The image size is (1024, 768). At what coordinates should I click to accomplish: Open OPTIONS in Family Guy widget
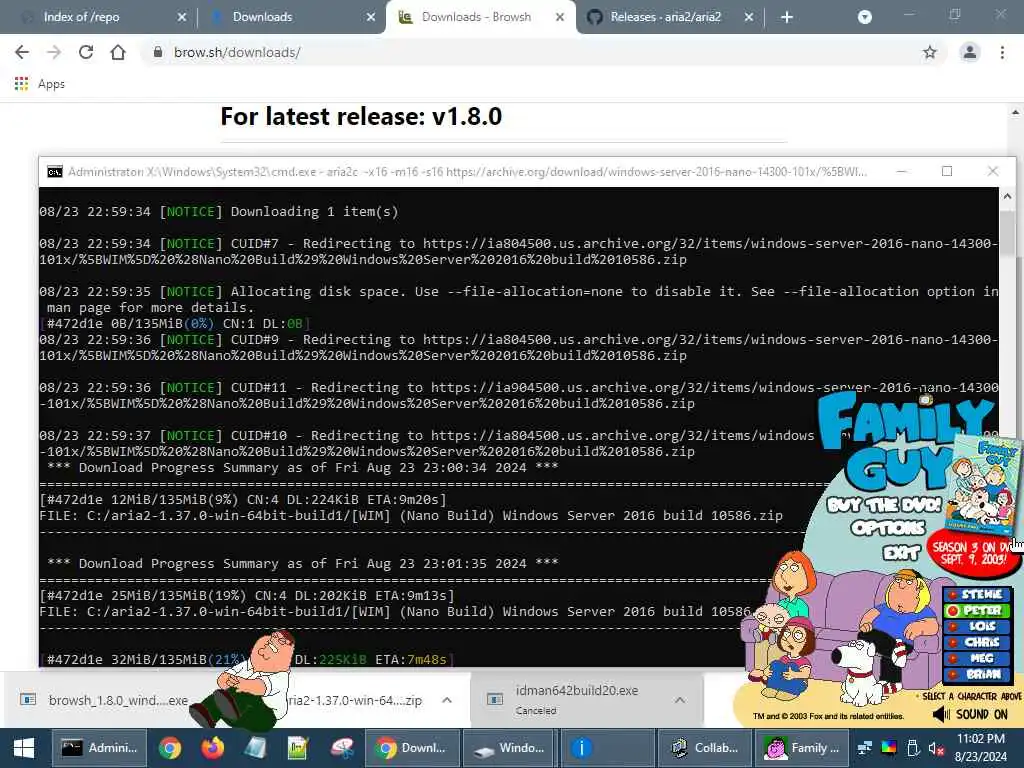tap(888, 528)
